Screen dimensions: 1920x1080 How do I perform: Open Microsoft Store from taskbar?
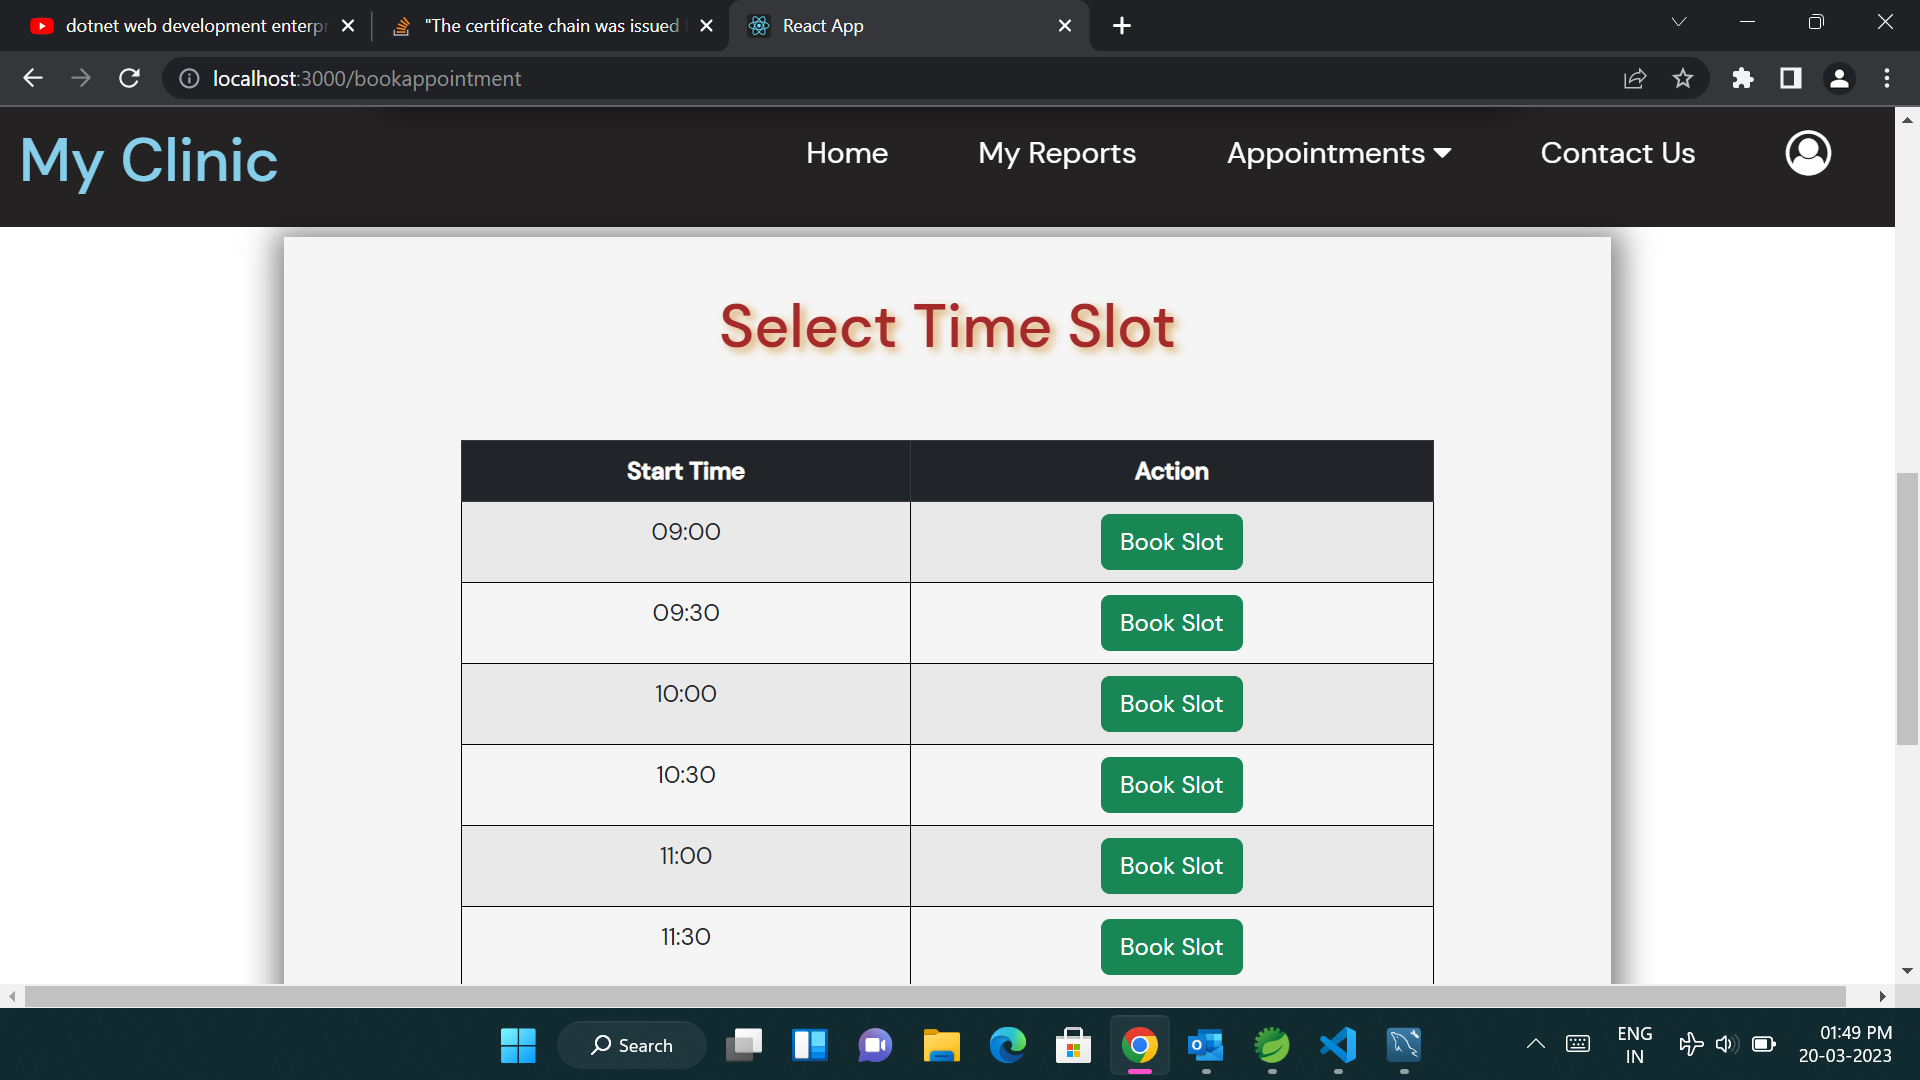[1073, 1045]
